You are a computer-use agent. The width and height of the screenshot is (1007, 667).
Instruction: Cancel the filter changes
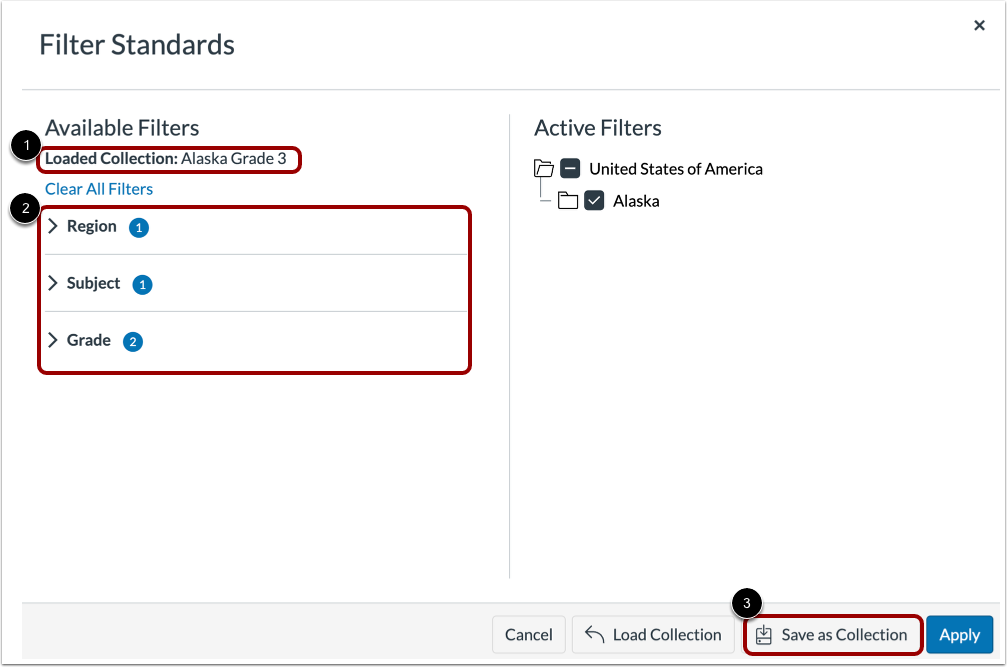click(528, 634)
